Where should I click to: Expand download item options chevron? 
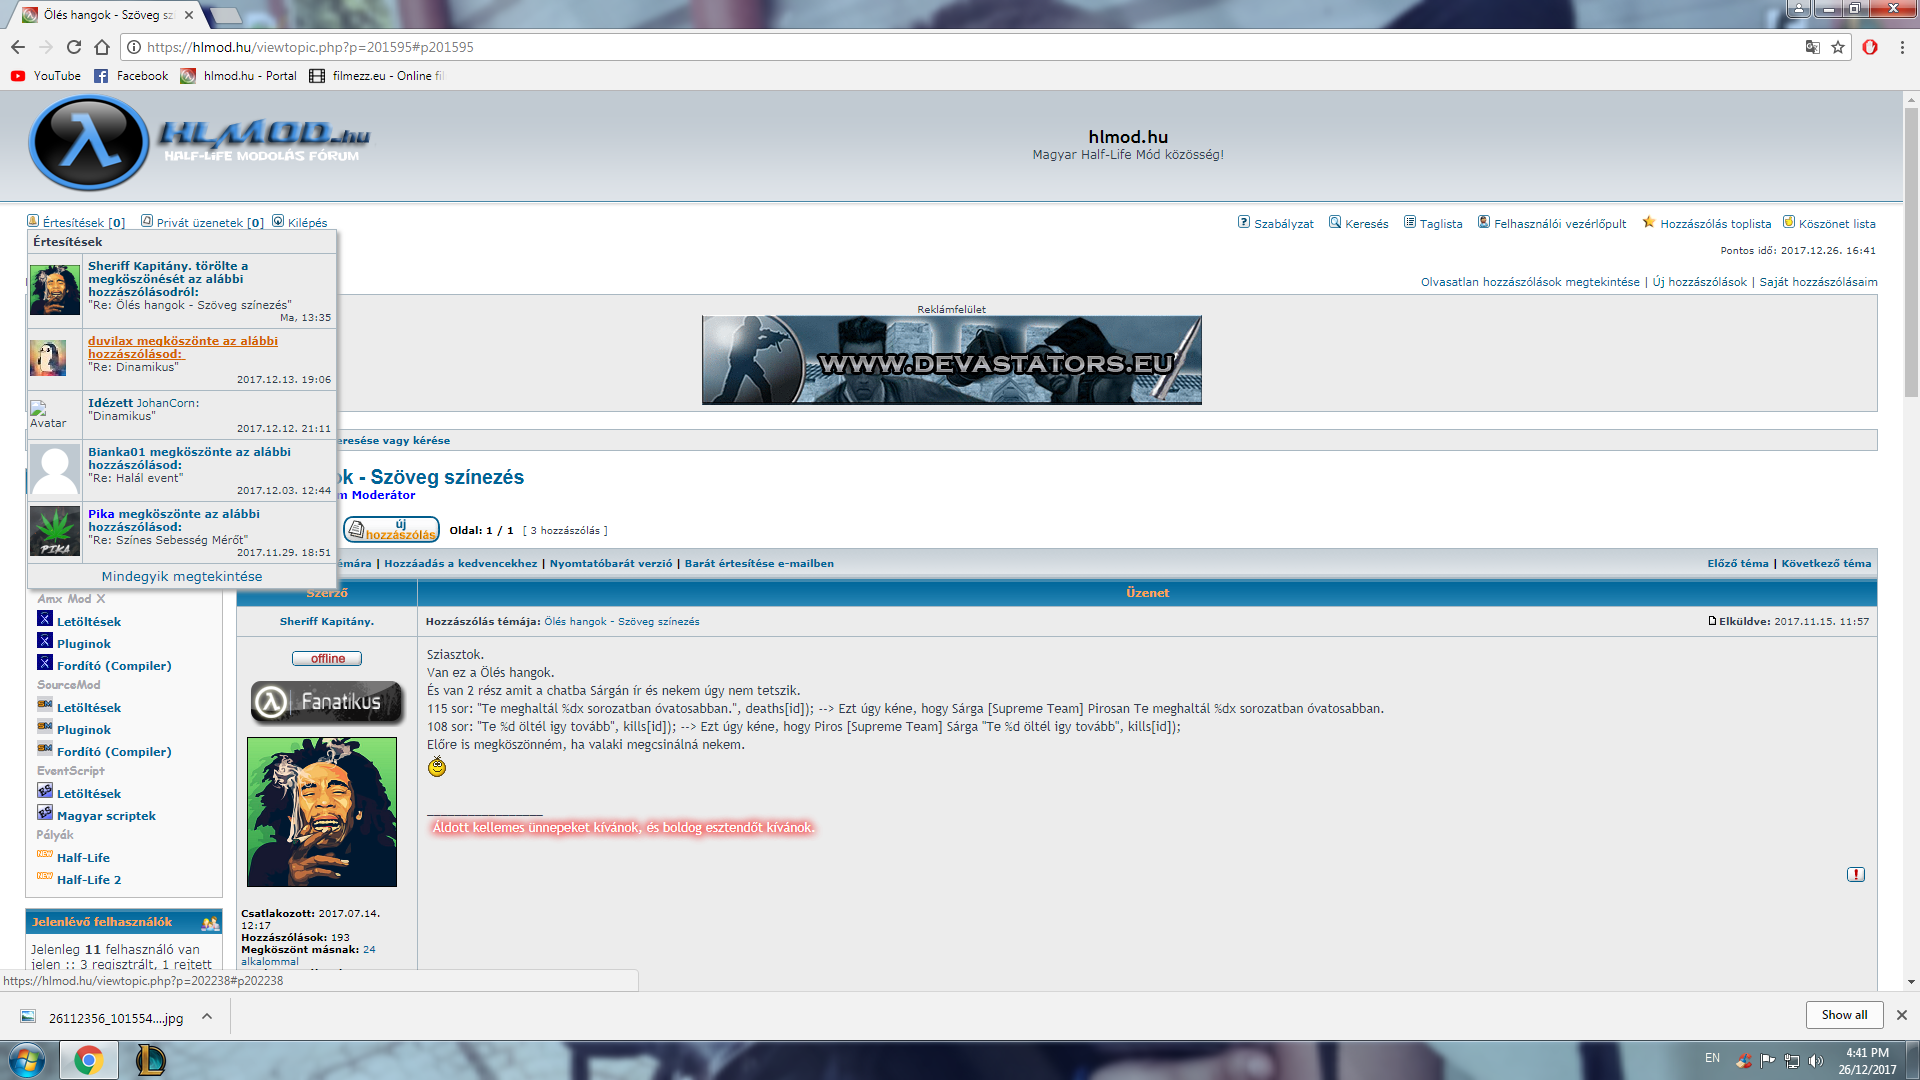coord(207,1016)
